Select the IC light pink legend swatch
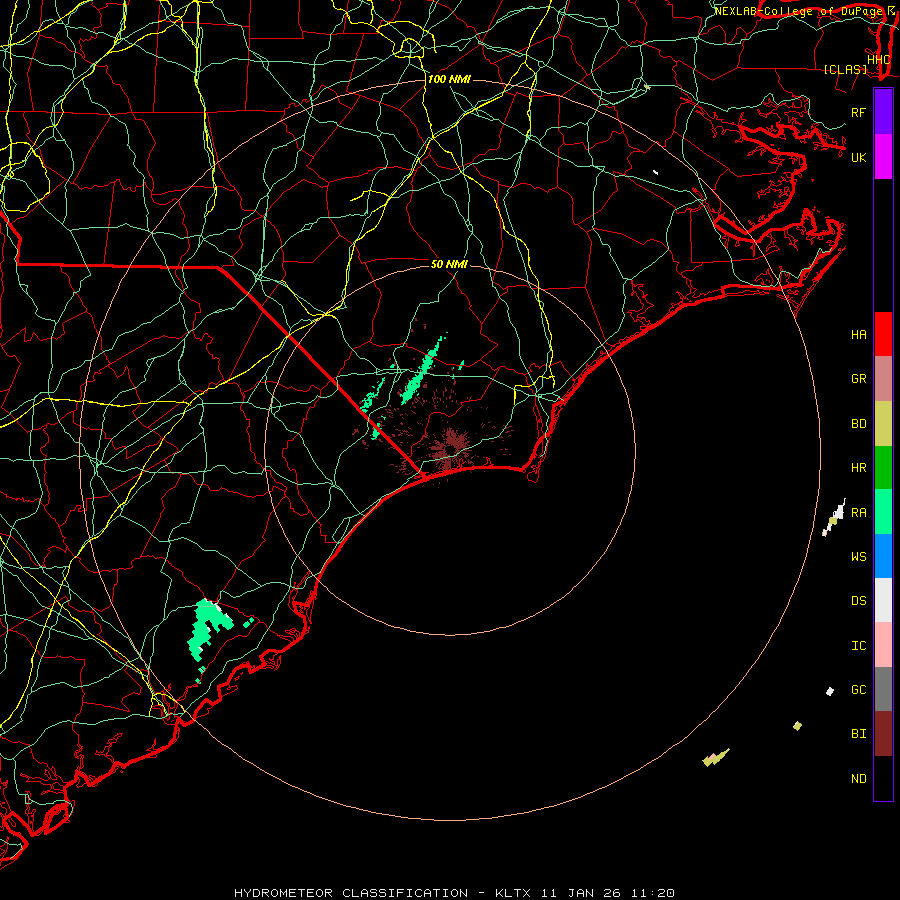This screenshot has height=900, width=900. pyautogui.click(x=883, y=645)
